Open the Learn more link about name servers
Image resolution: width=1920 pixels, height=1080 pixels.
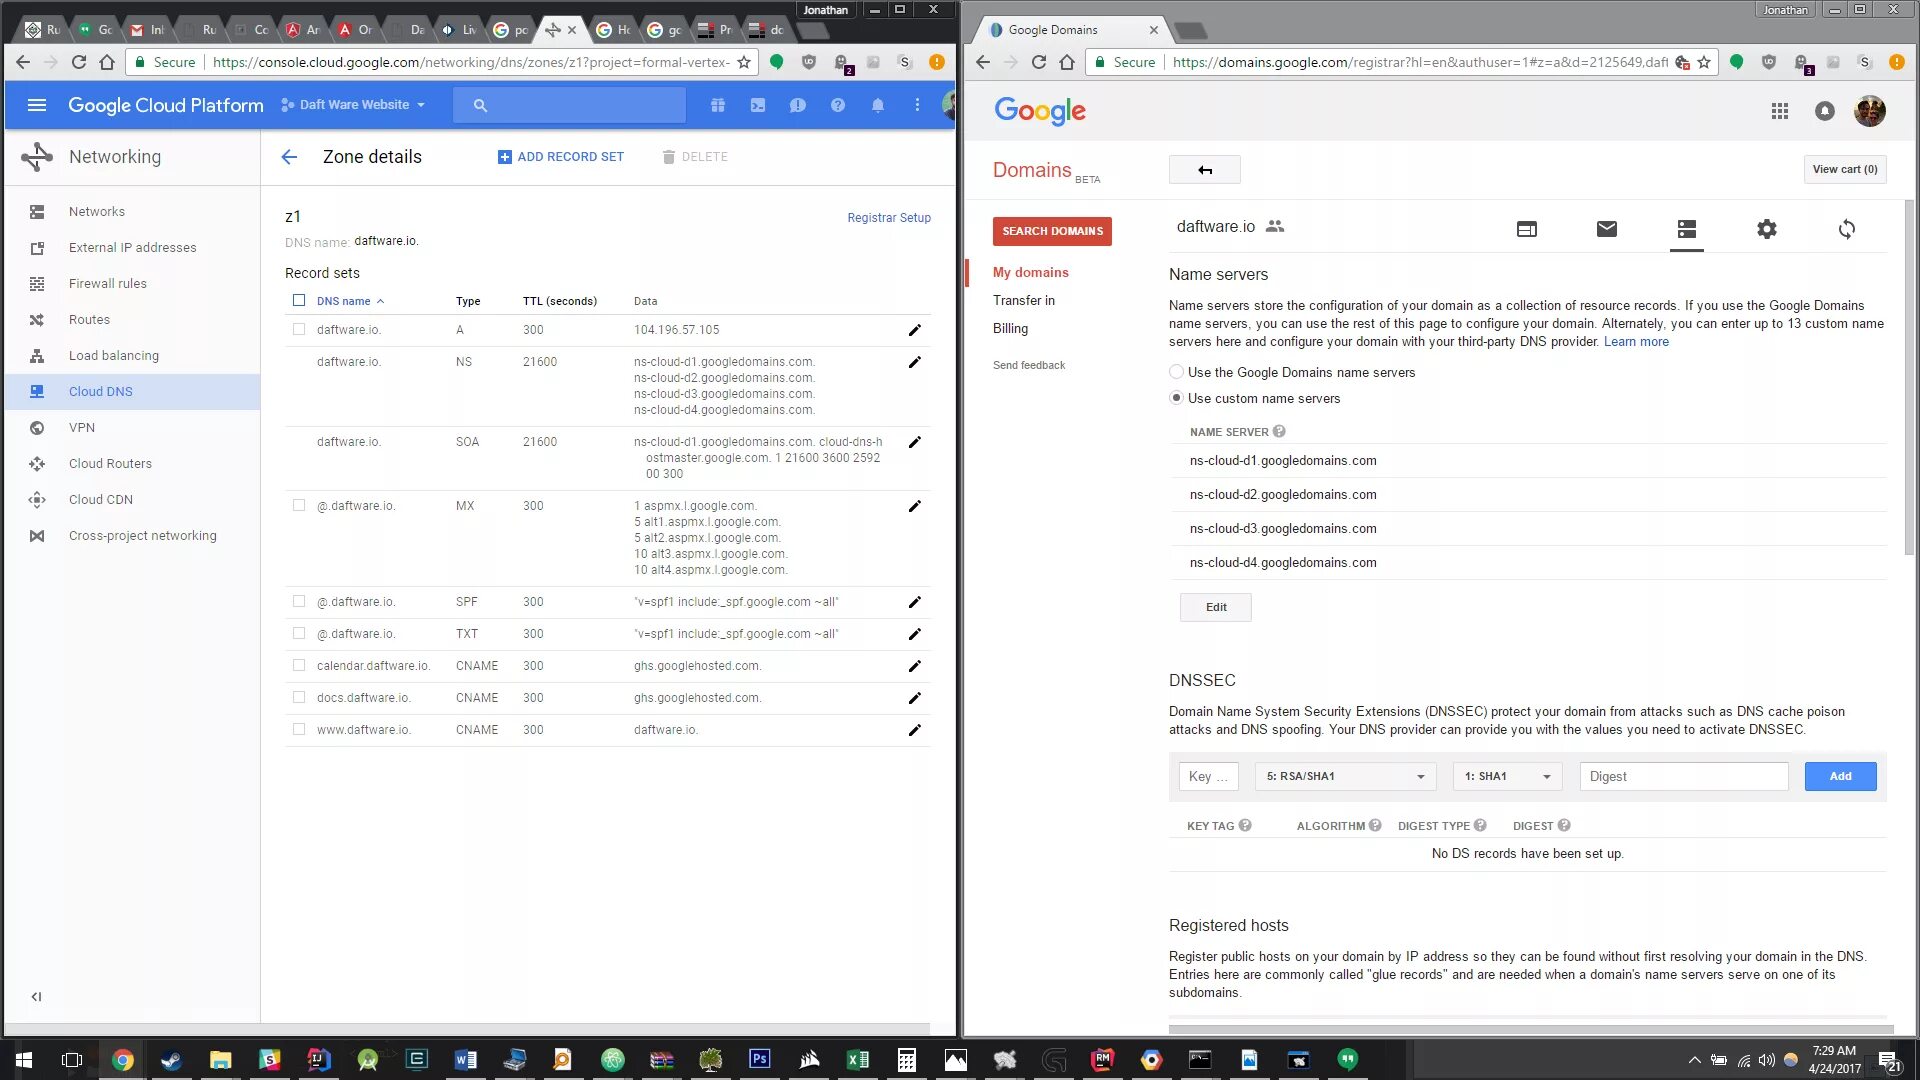1636,342
